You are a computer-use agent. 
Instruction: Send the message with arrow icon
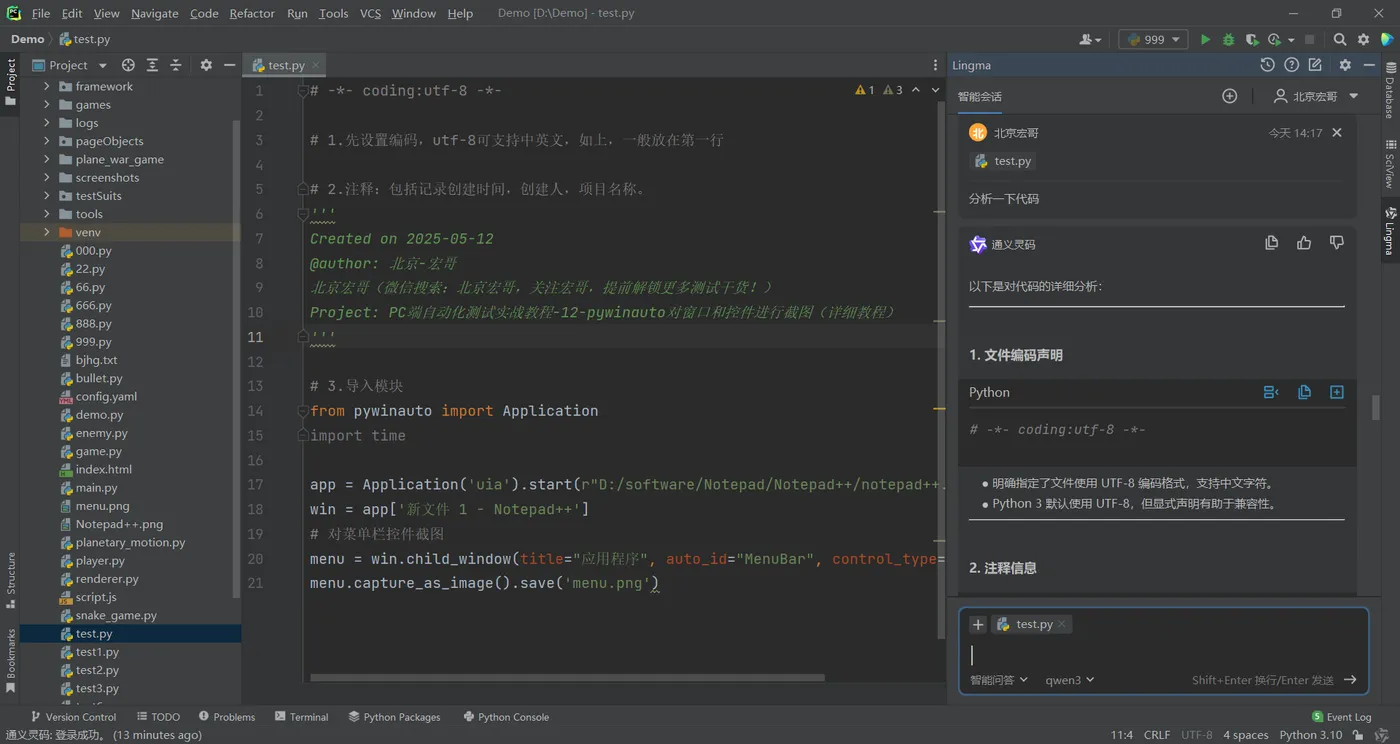pos(1350,680)
